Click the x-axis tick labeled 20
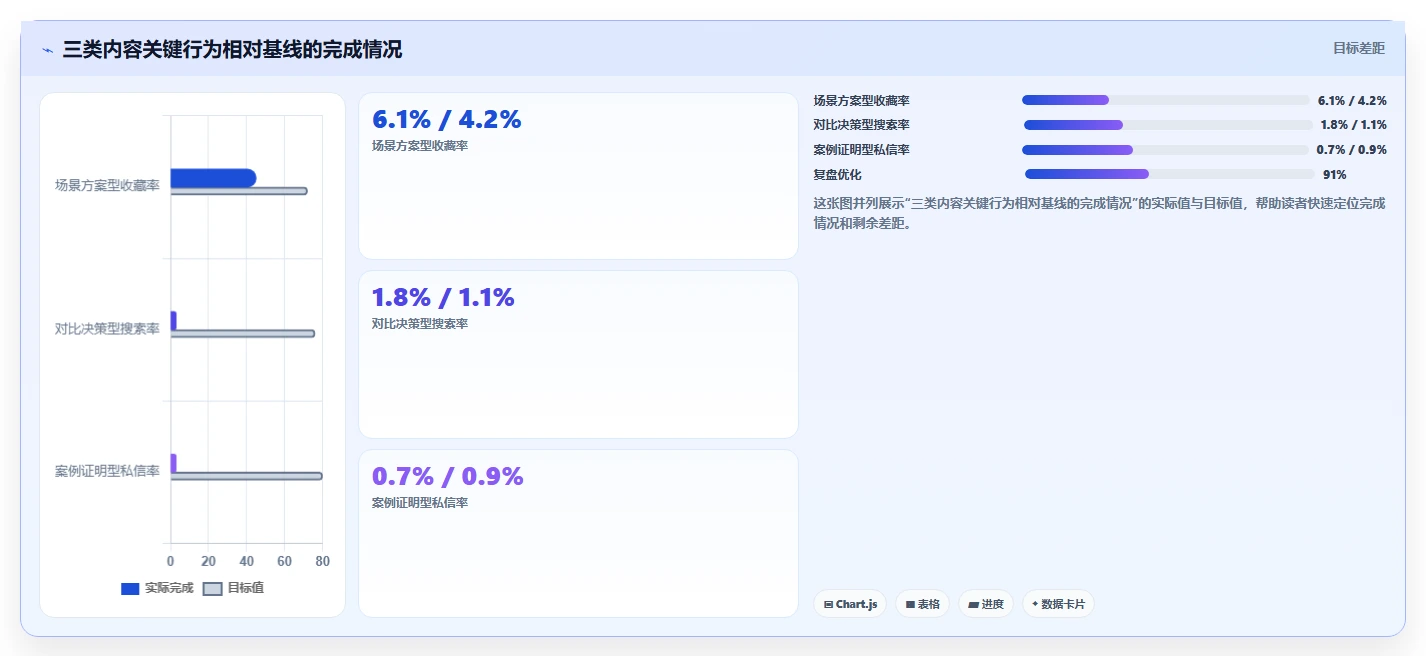1426x656 pixels. 209,561
